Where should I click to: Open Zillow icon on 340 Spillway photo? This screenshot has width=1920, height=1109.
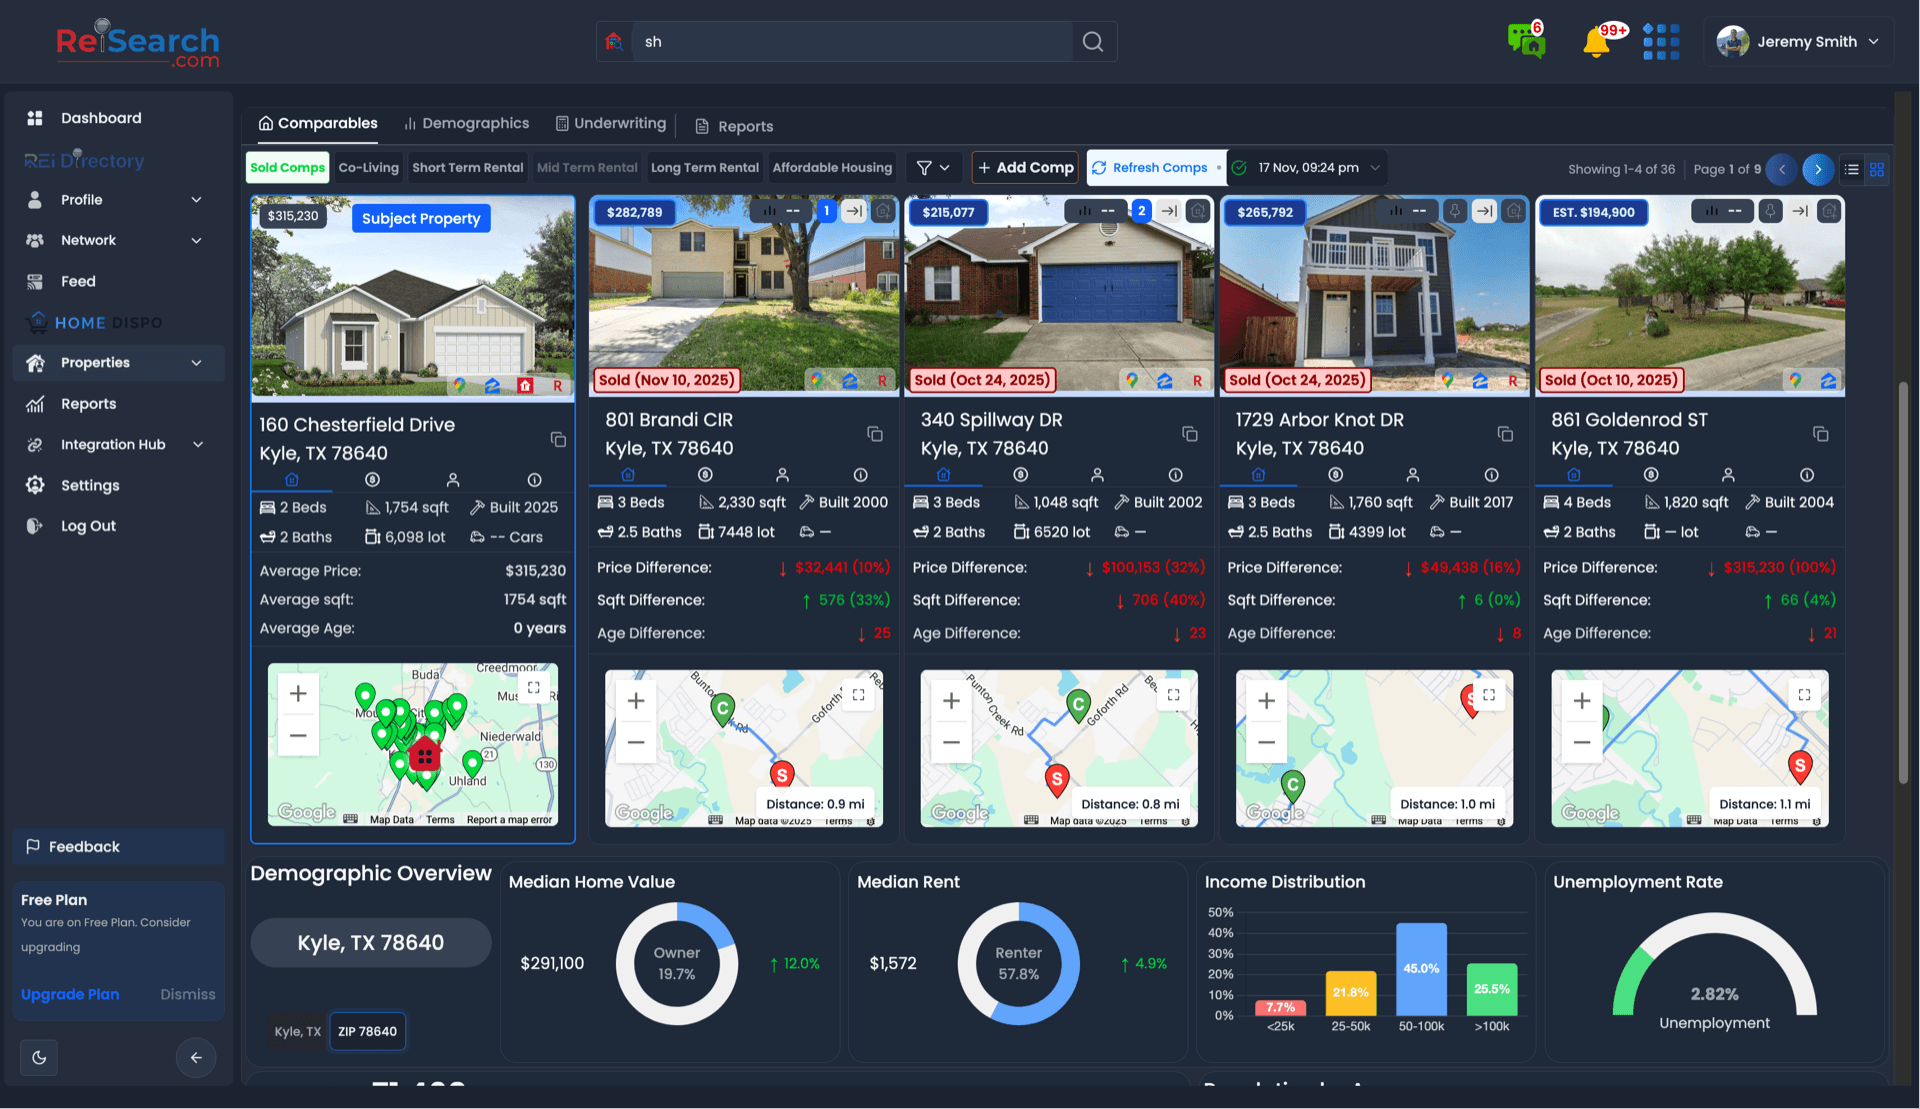(x=1164, y=380)
